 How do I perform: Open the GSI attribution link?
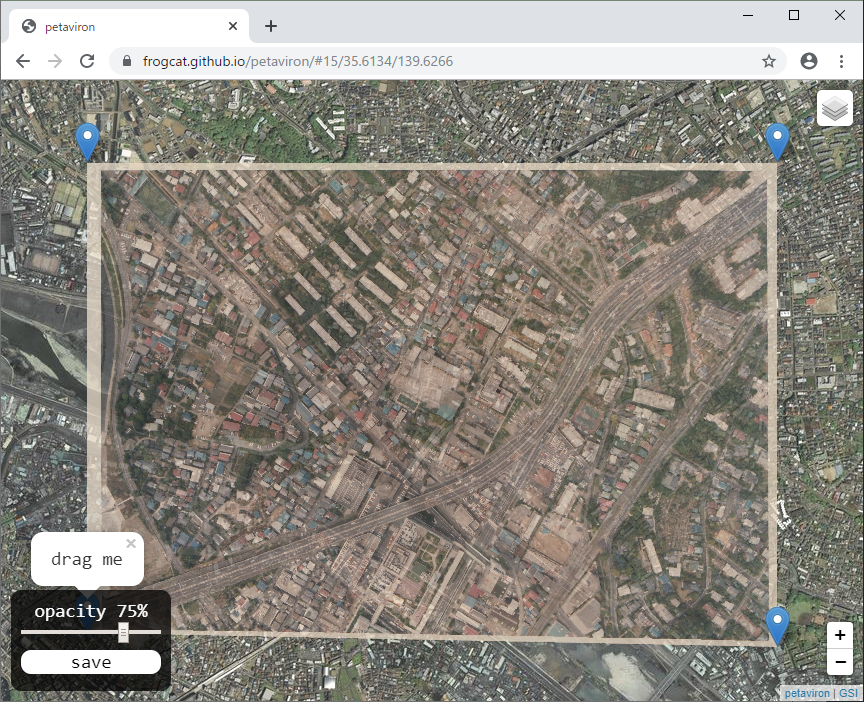849,693
